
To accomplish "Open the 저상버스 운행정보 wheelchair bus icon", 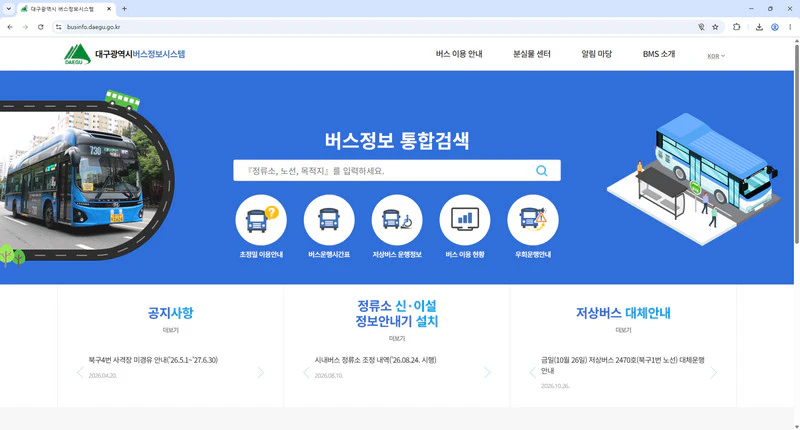I will (x=397, y=220).
